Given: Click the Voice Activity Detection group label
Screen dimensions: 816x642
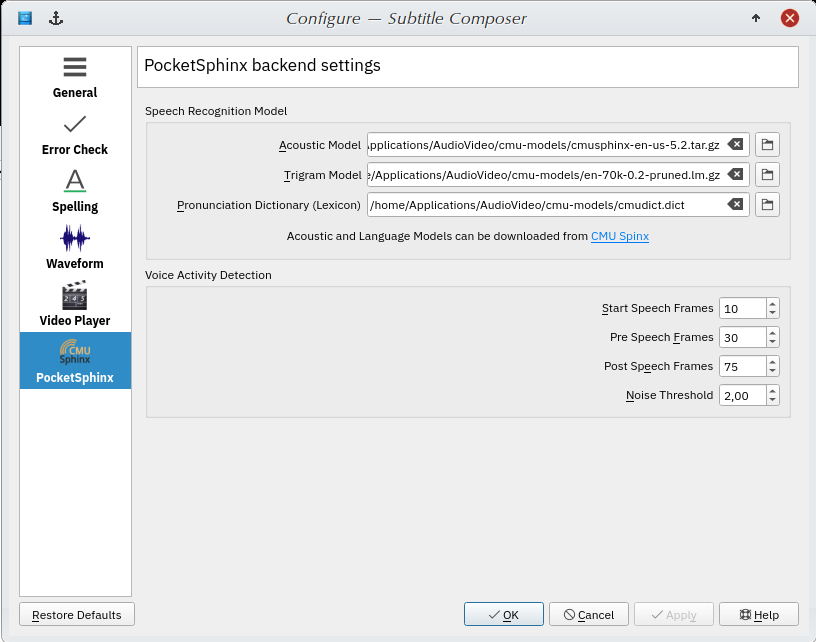Looking at the screenshot, I should point(208,275).
